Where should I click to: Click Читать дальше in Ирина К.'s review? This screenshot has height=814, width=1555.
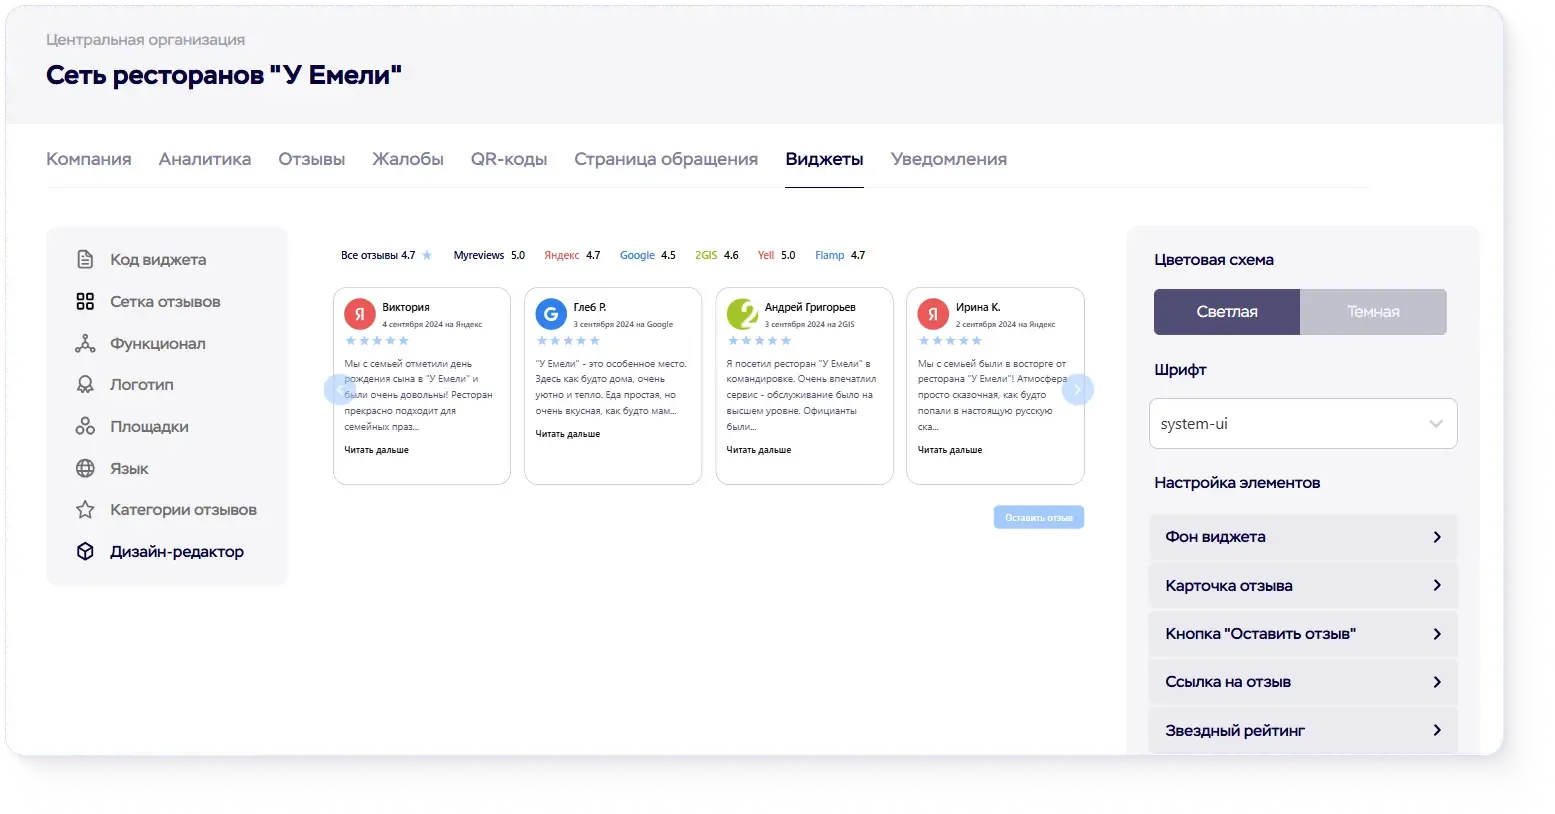point(950,450)
